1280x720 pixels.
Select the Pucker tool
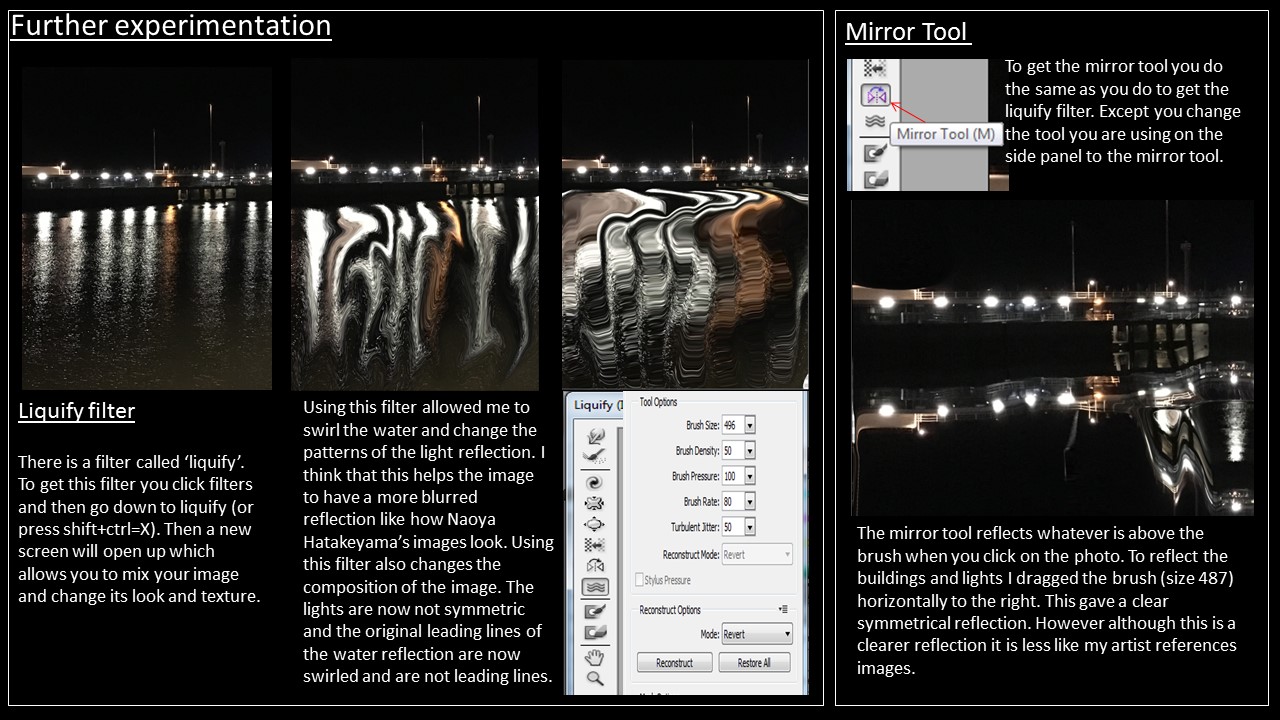[x=595, y=504]
